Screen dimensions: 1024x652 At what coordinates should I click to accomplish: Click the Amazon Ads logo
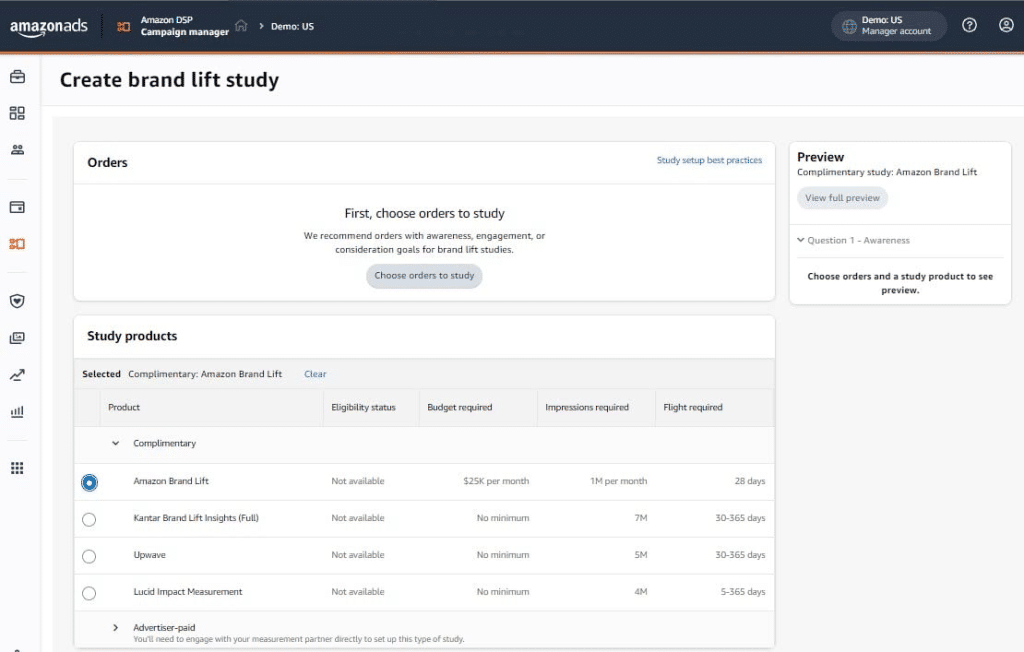click(49, 27)
